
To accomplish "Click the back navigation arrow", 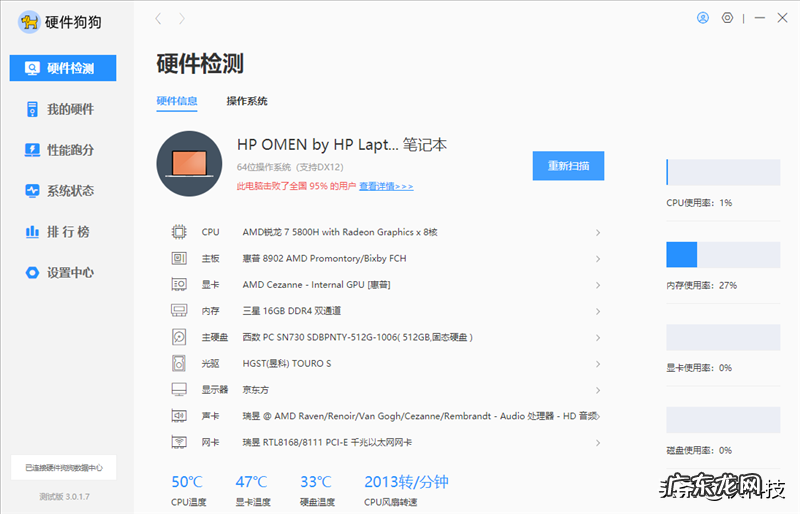I will click(158, 19).
